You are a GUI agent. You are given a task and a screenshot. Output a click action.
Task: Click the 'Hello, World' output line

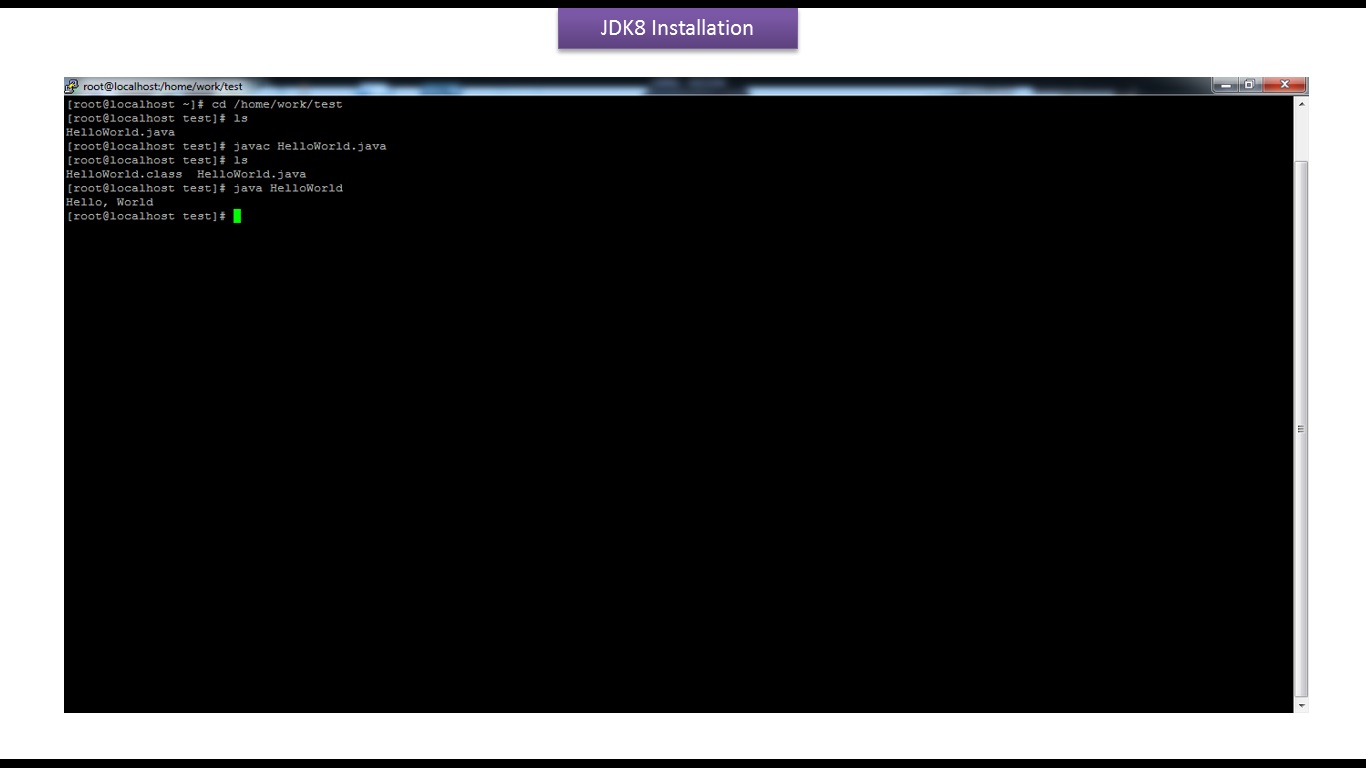point(109,202)
